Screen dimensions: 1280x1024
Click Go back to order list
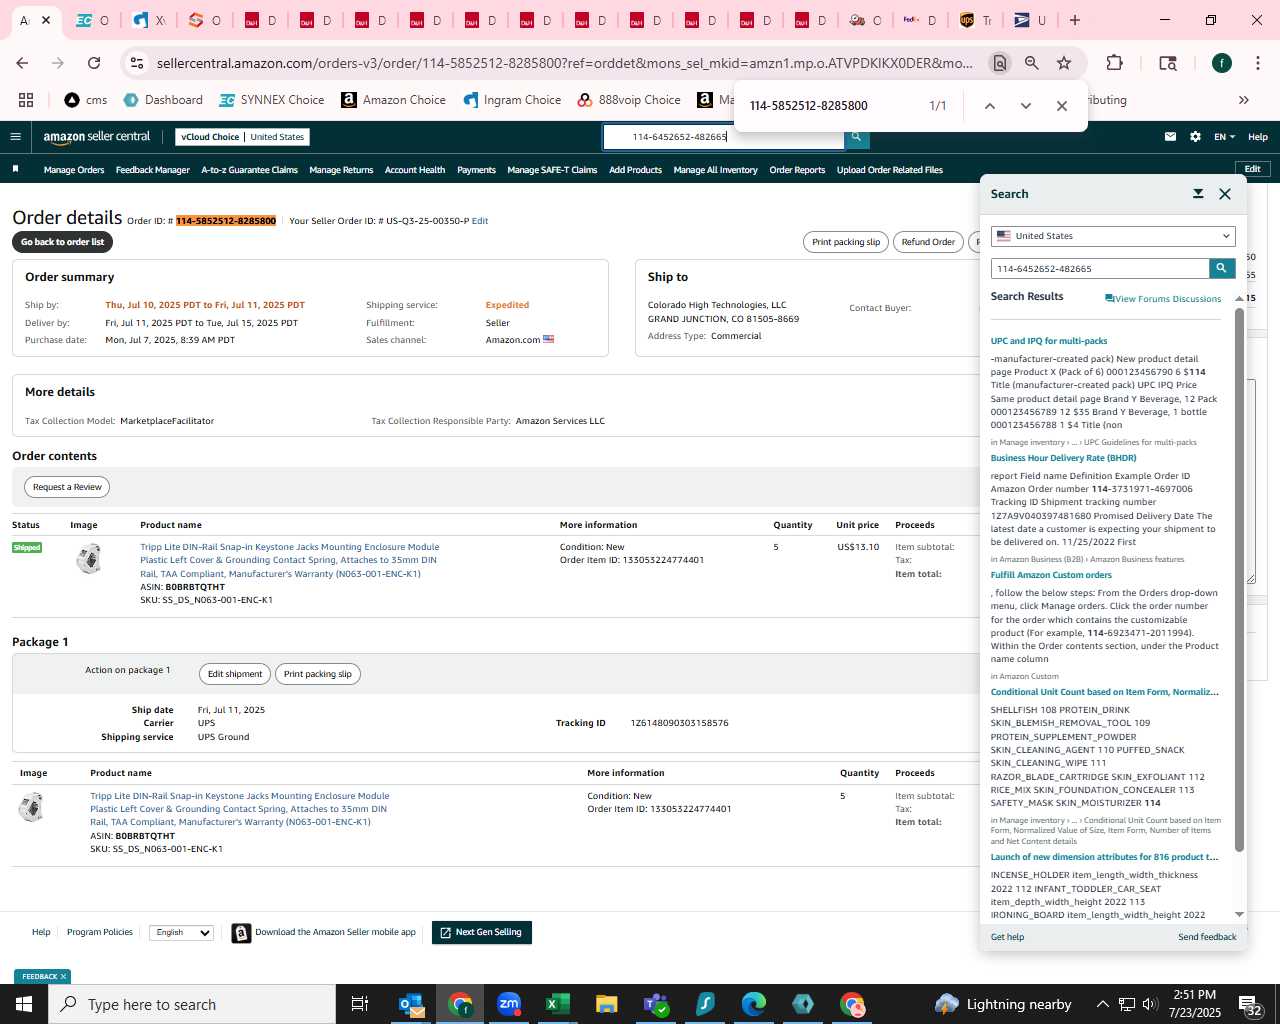tap(63, 242)
